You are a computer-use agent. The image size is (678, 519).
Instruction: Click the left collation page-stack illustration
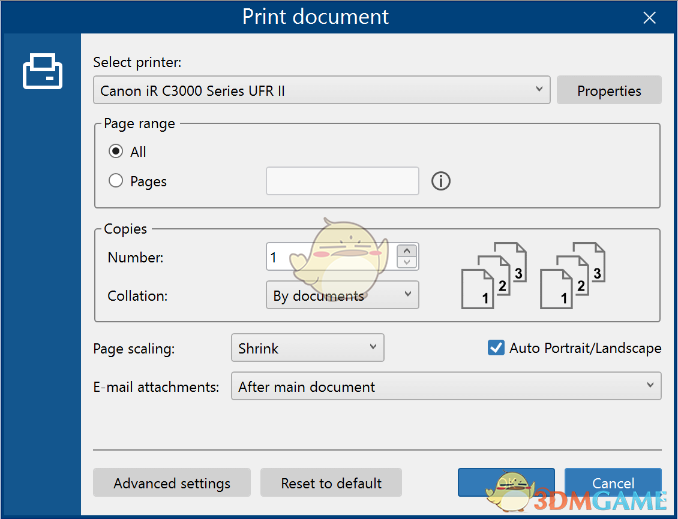point(492,275)
